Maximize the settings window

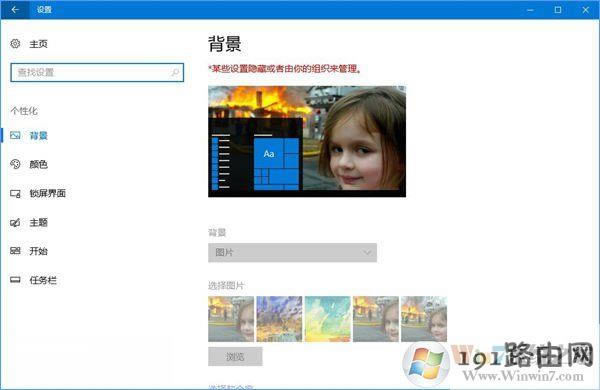click(x=558, y=10)
